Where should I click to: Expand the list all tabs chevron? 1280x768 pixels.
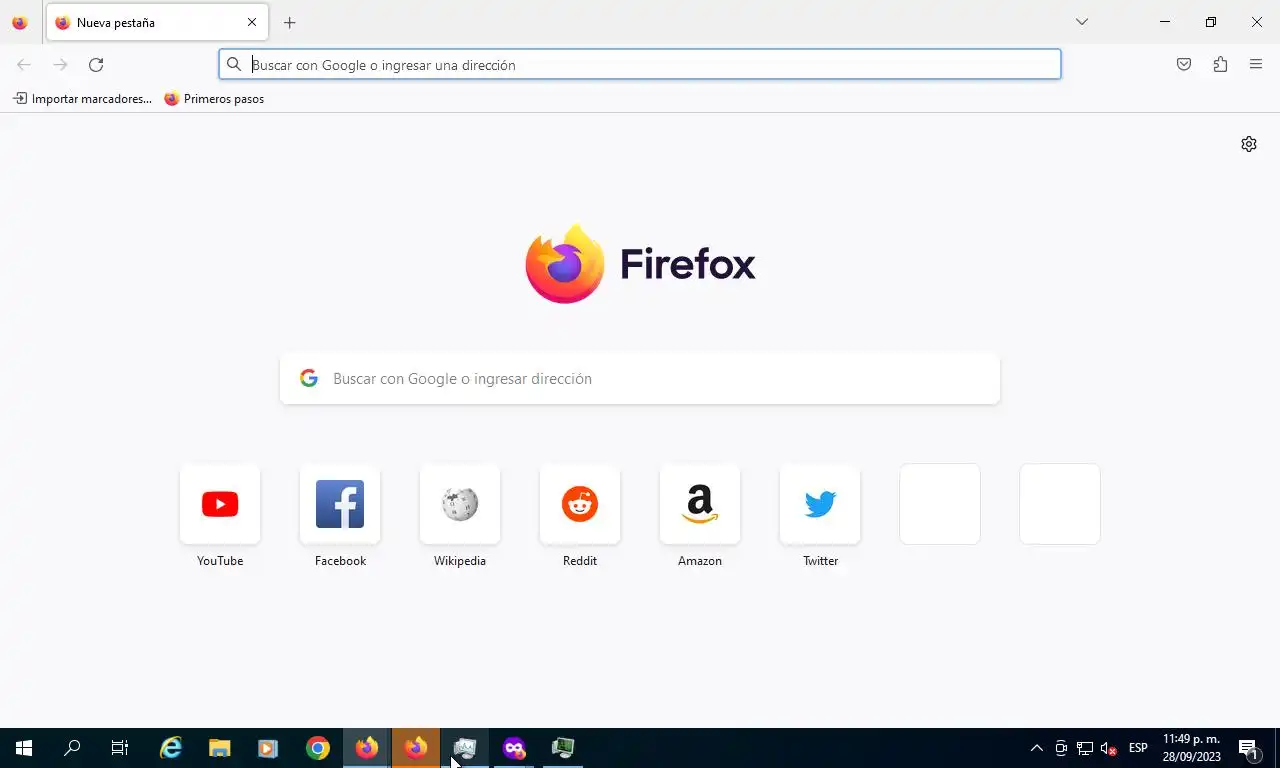click(x=1081, y=22)
